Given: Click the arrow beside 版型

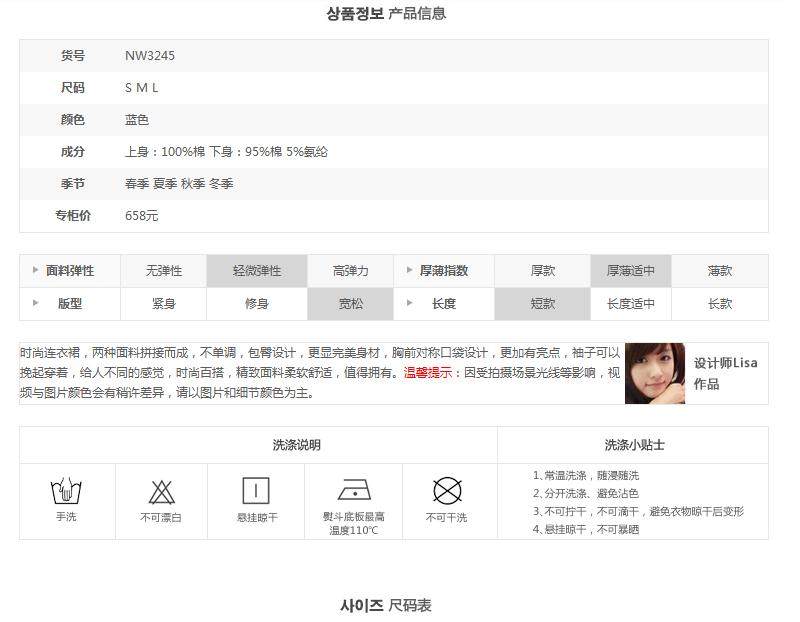Looking at the screenshot, I should (x=36, y=304).
